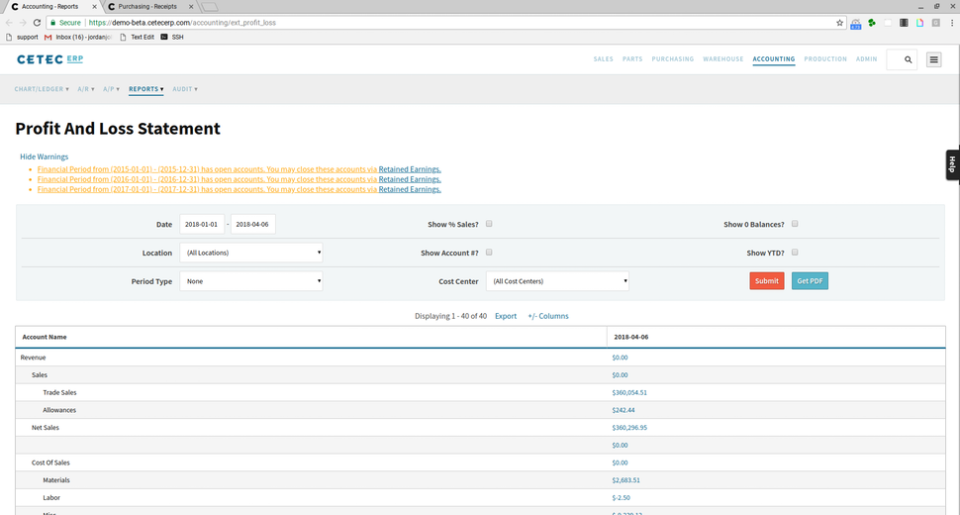Click the Export link
This screenshot has height=515, width=960.
[x=506, y=316]
